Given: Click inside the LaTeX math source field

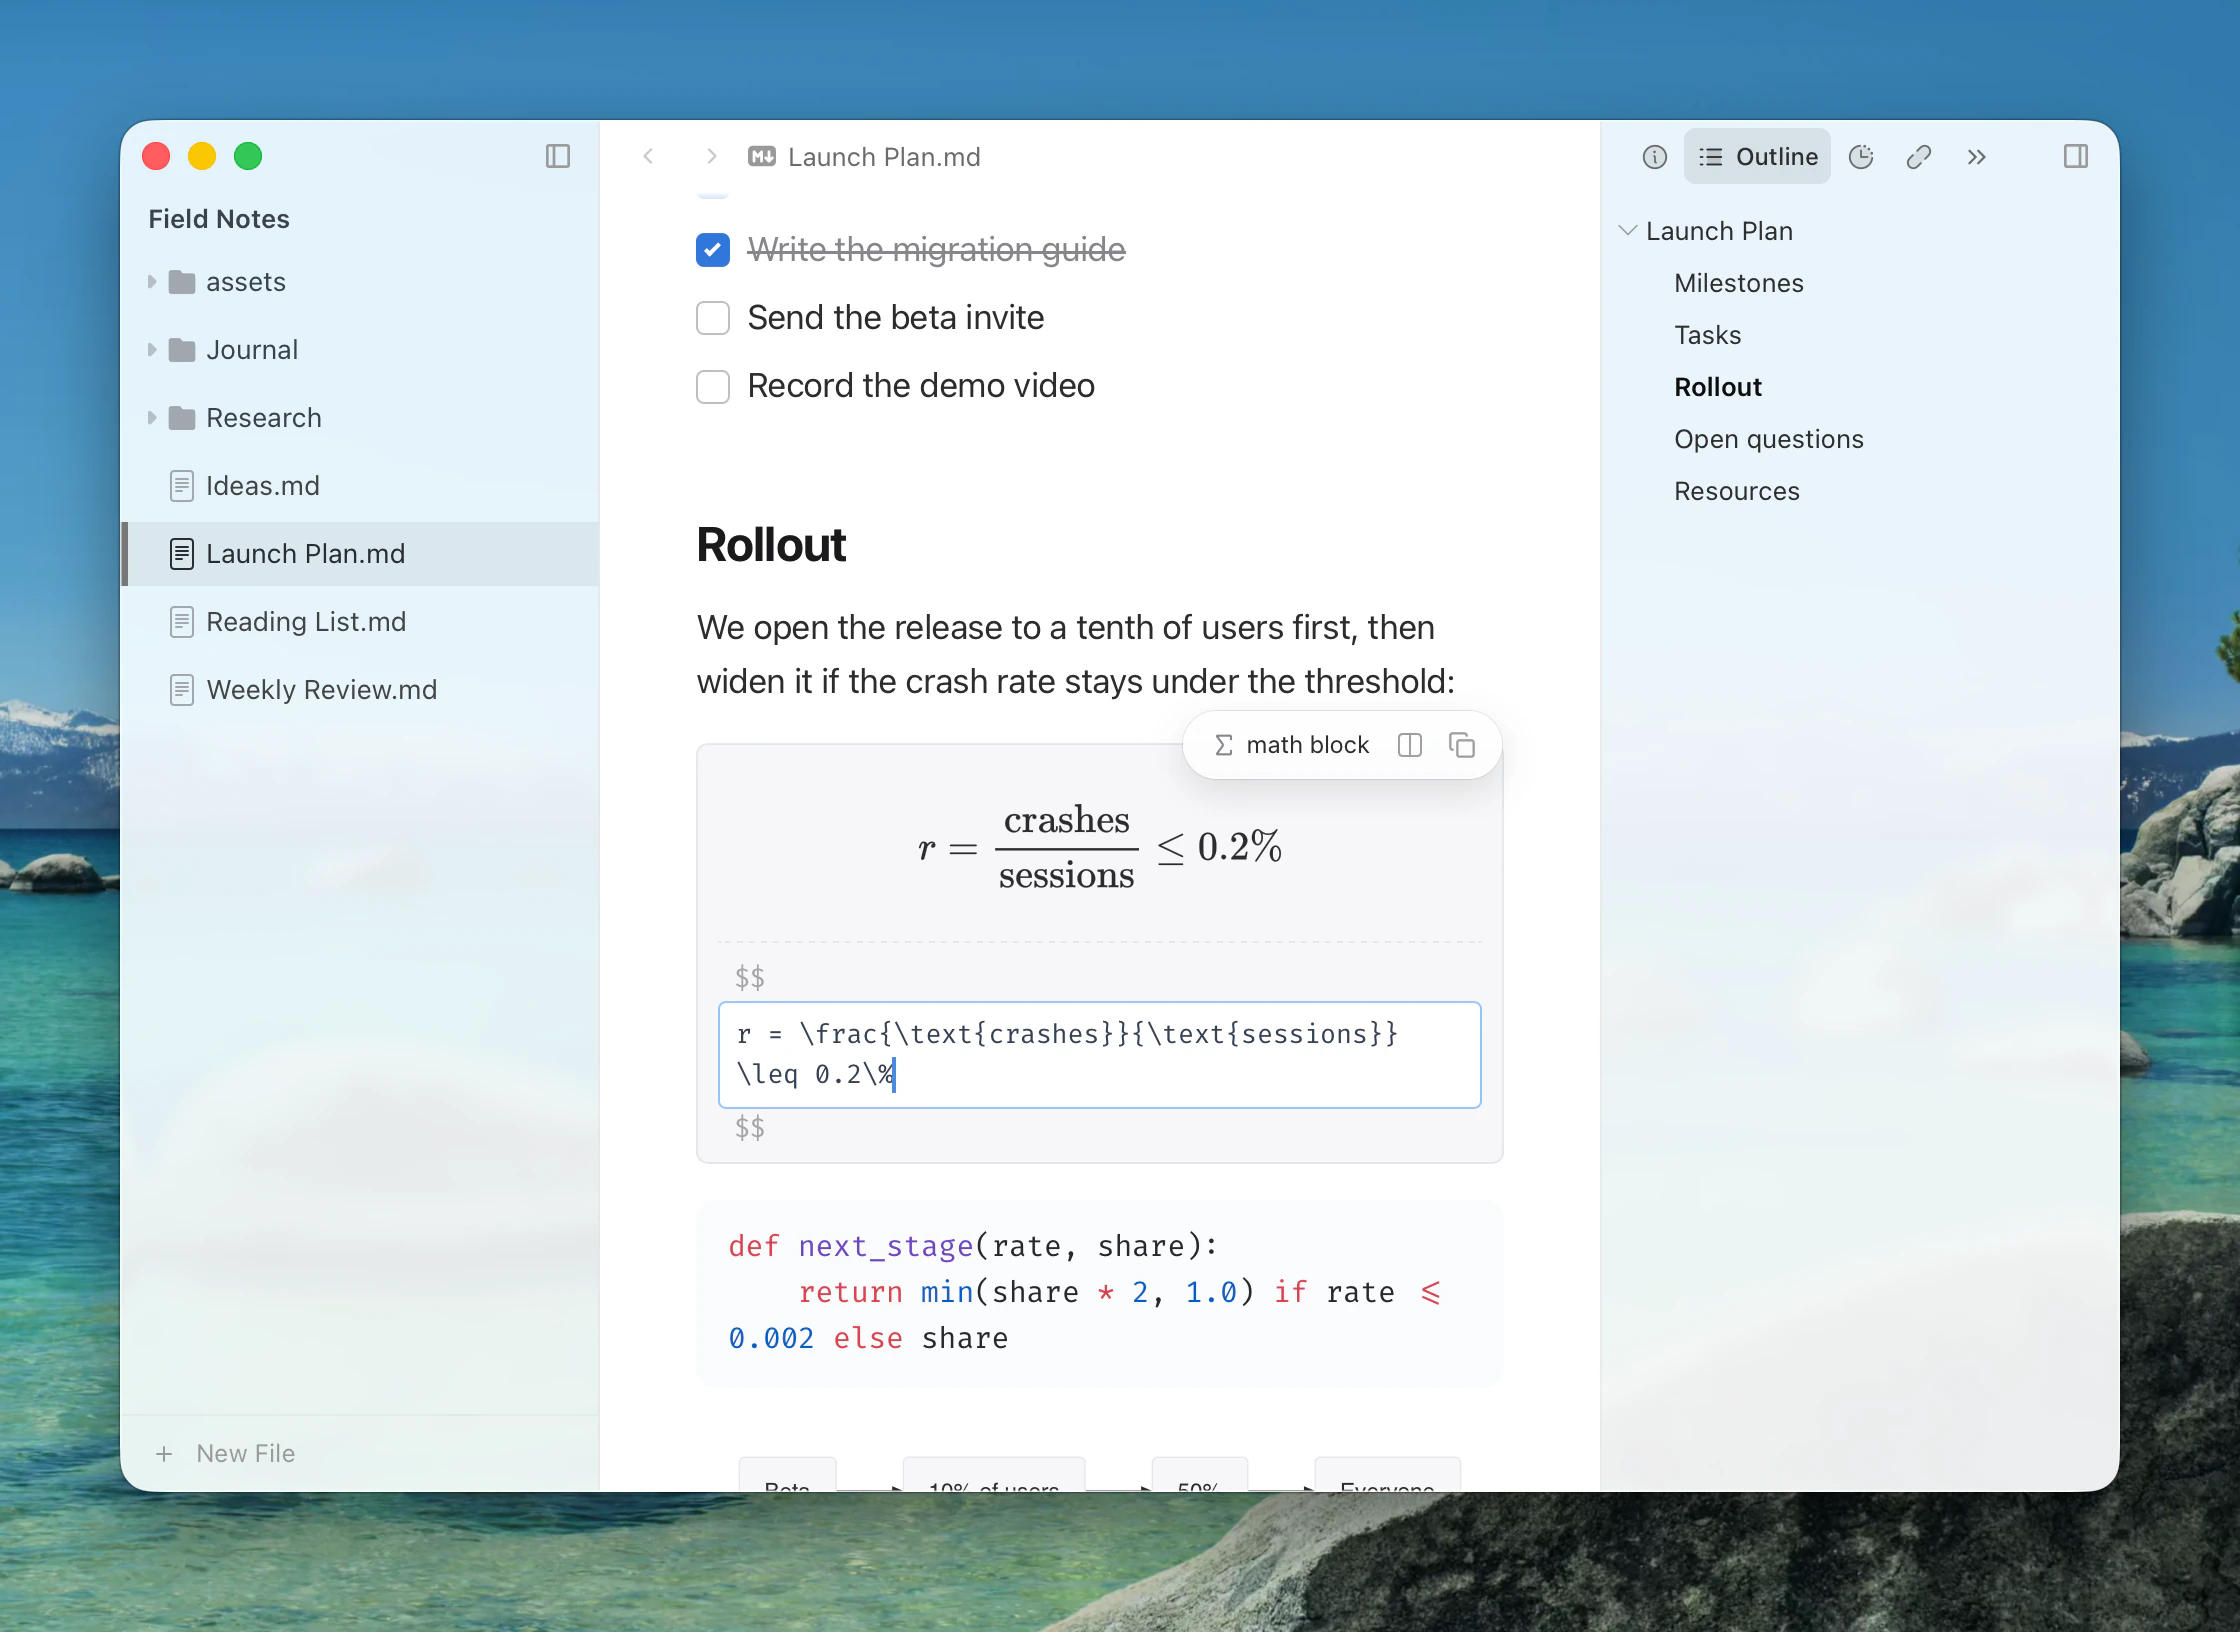Looking at the screenshot, I should pos(1099,1054).
